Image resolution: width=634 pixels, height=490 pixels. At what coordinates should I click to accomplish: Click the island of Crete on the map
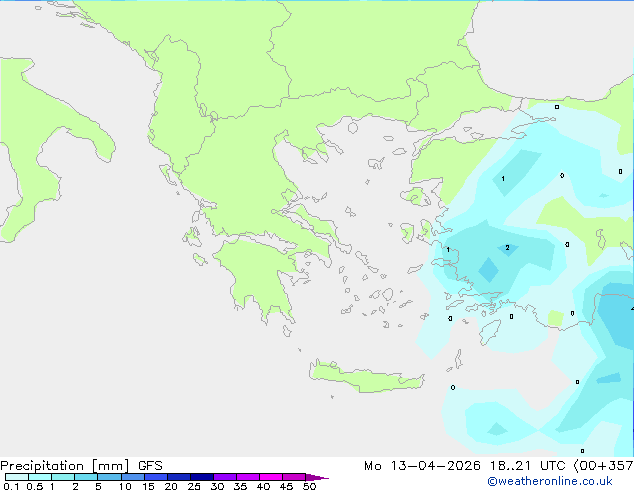tap(366, 377)
